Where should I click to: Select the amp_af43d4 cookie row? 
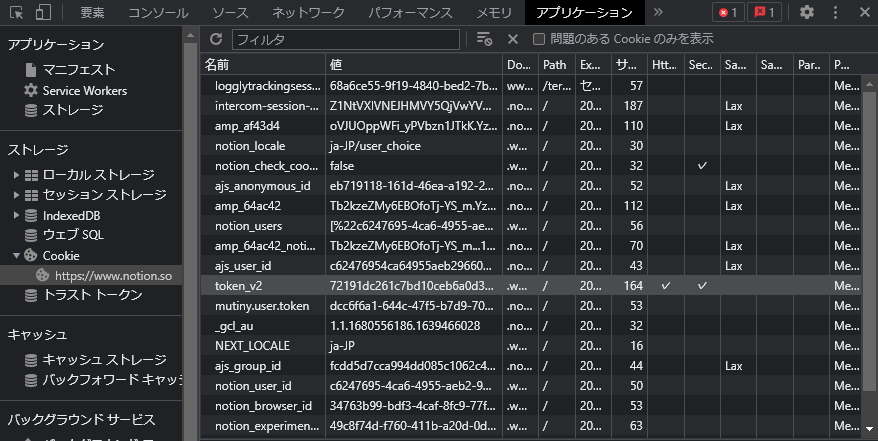(x=530, y=126)
